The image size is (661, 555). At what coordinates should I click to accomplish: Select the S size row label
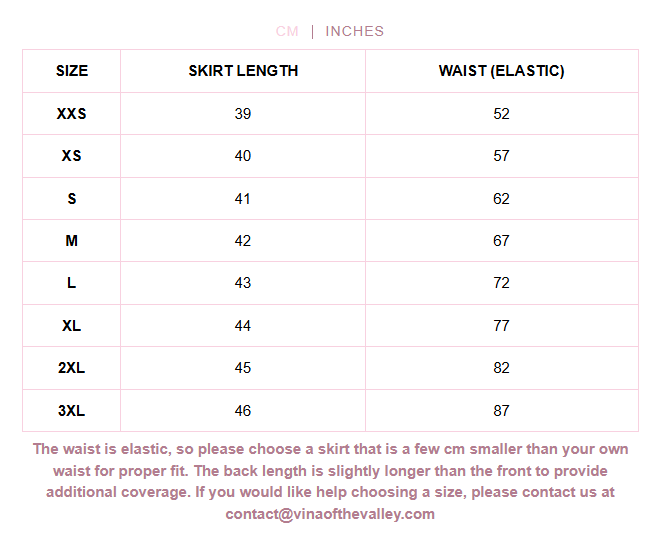point(72,199)
